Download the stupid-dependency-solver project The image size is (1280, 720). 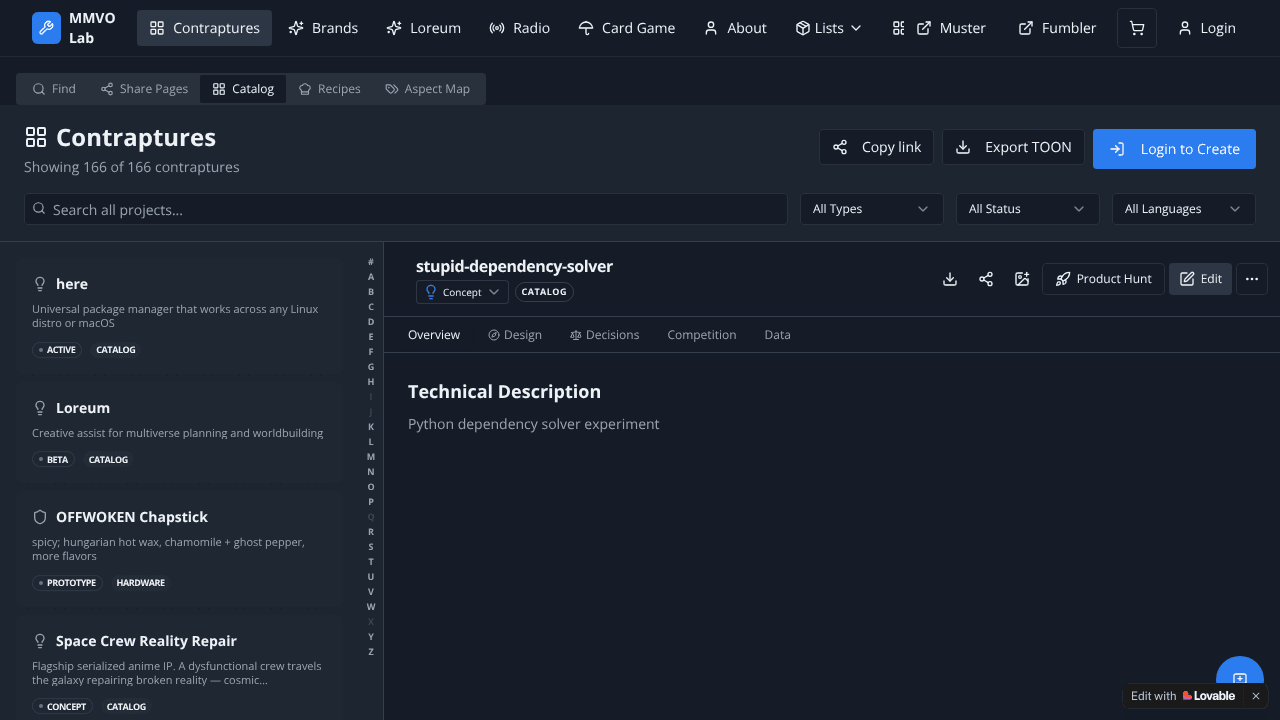pyautogui.click(x=950, y=279)
